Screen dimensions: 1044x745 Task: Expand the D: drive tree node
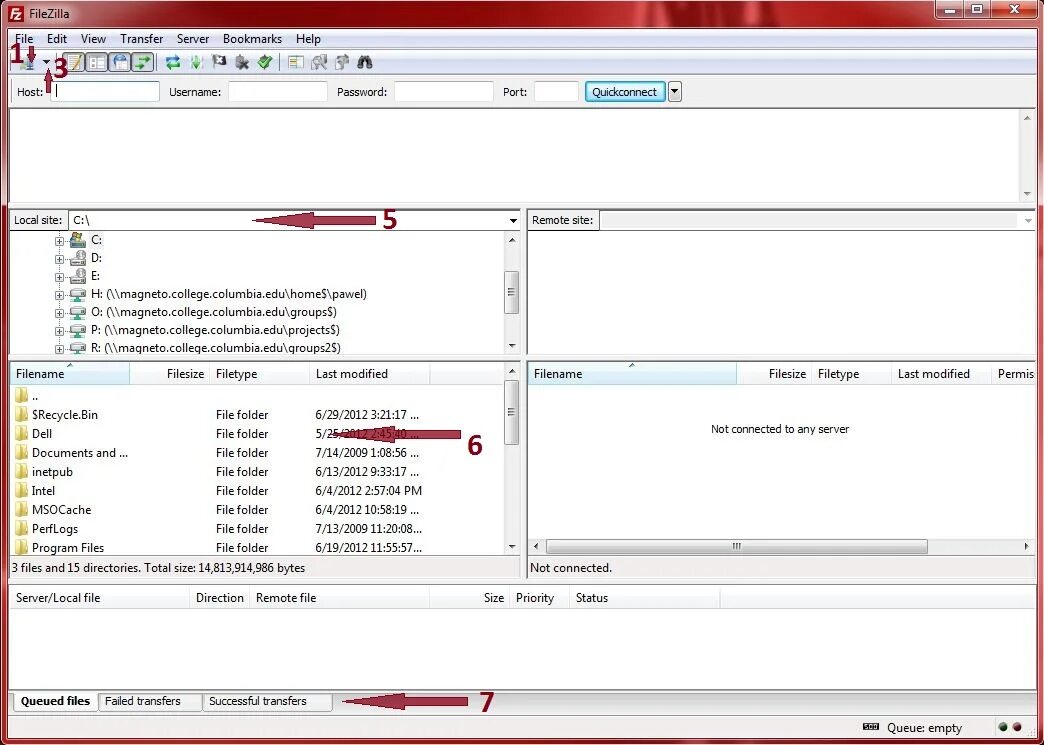[x=59, y=258]
